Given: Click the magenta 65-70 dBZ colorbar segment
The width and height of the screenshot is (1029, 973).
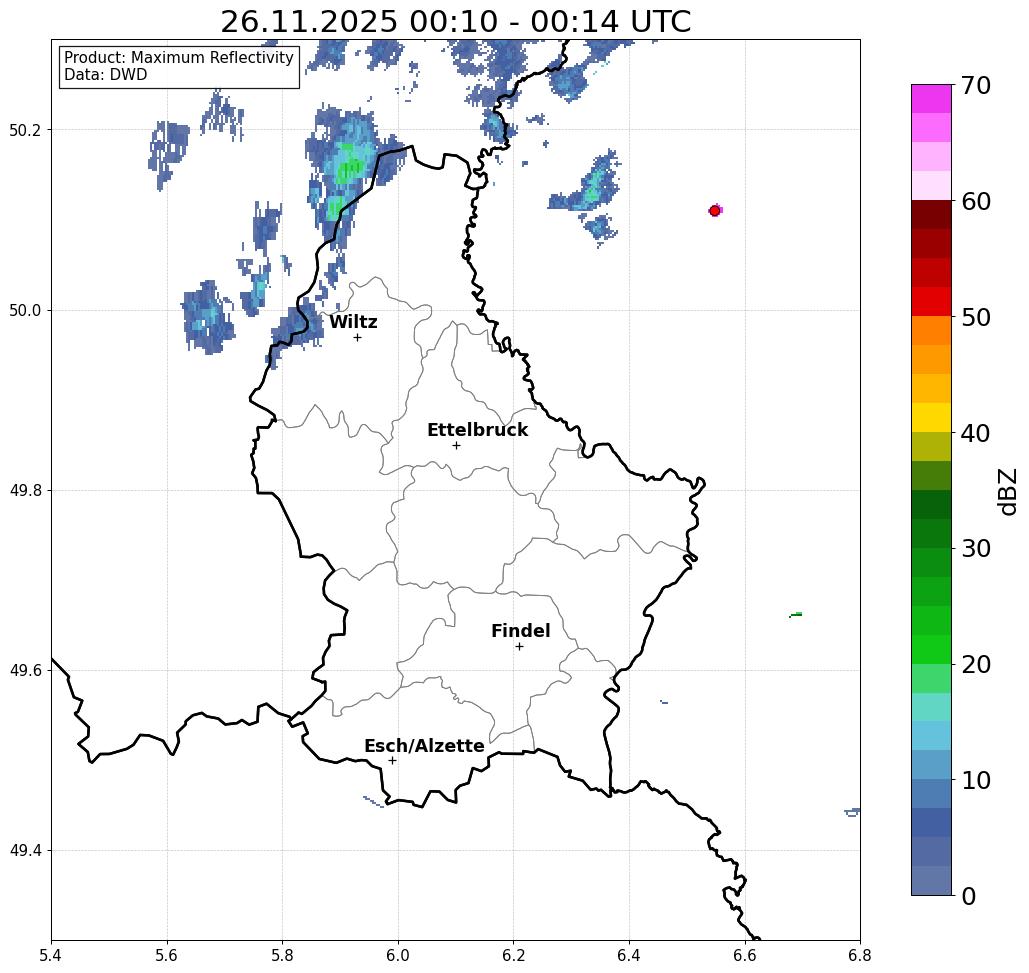Looking at the screenshot, I should point(931,99).
